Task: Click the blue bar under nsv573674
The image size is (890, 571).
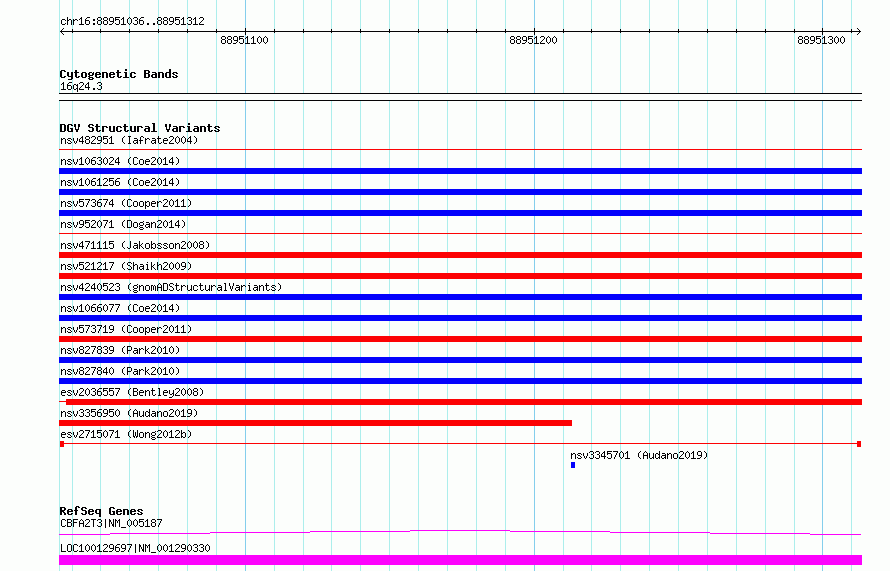Action: pos(460,213)
